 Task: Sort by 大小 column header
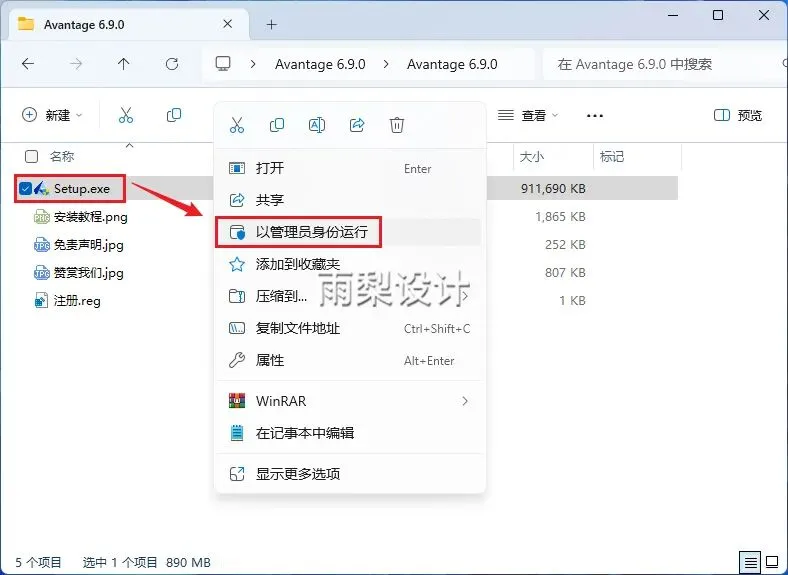(x=532, y=156)
